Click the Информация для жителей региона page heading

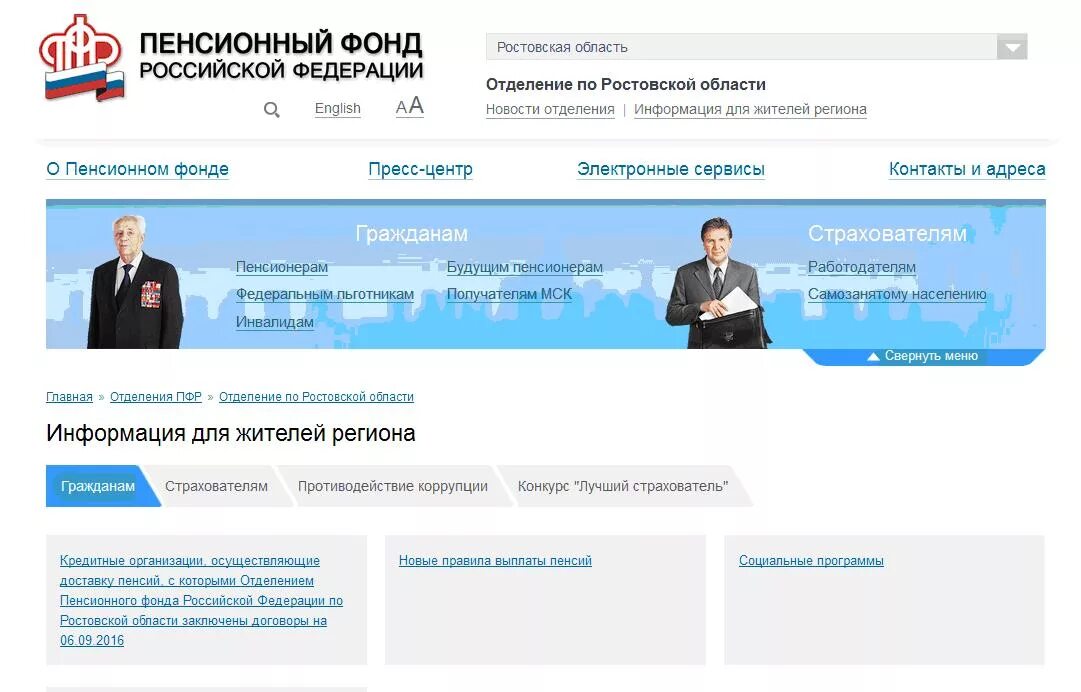(x=231, y=434)
